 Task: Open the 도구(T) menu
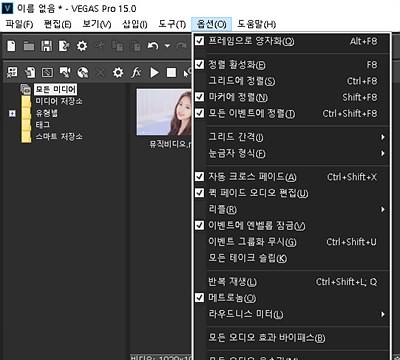(x=172, y=24)
